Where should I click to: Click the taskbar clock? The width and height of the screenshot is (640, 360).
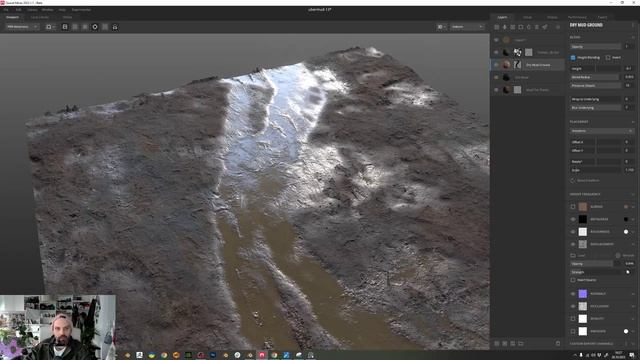point(619,355)
